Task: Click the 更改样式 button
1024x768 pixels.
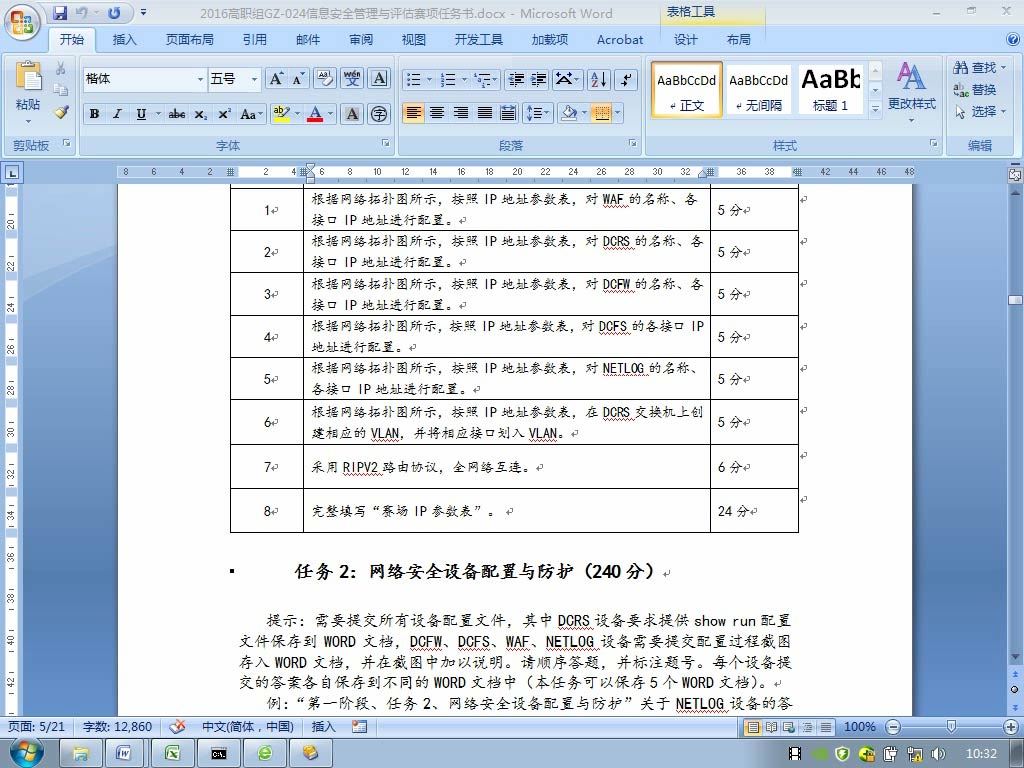Action: [912, 91]
